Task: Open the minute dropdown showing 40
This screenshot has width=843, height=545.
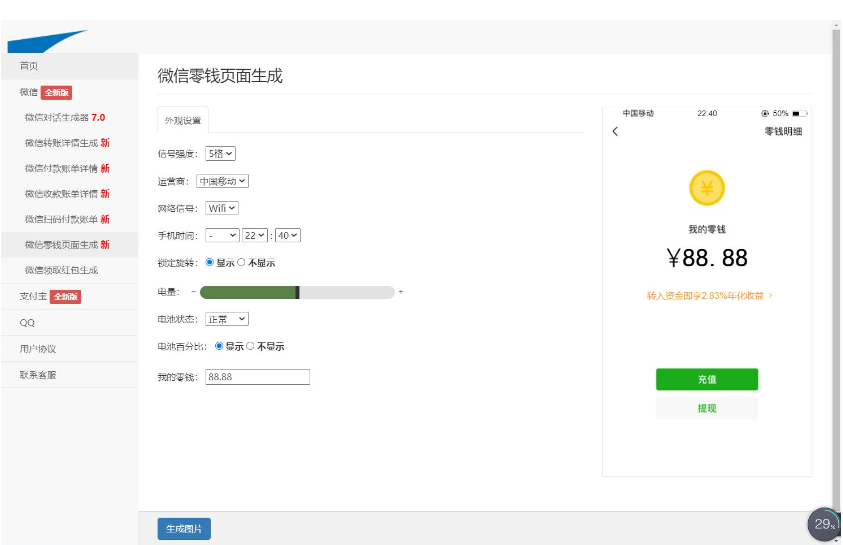Action: [x=288, y=235]
